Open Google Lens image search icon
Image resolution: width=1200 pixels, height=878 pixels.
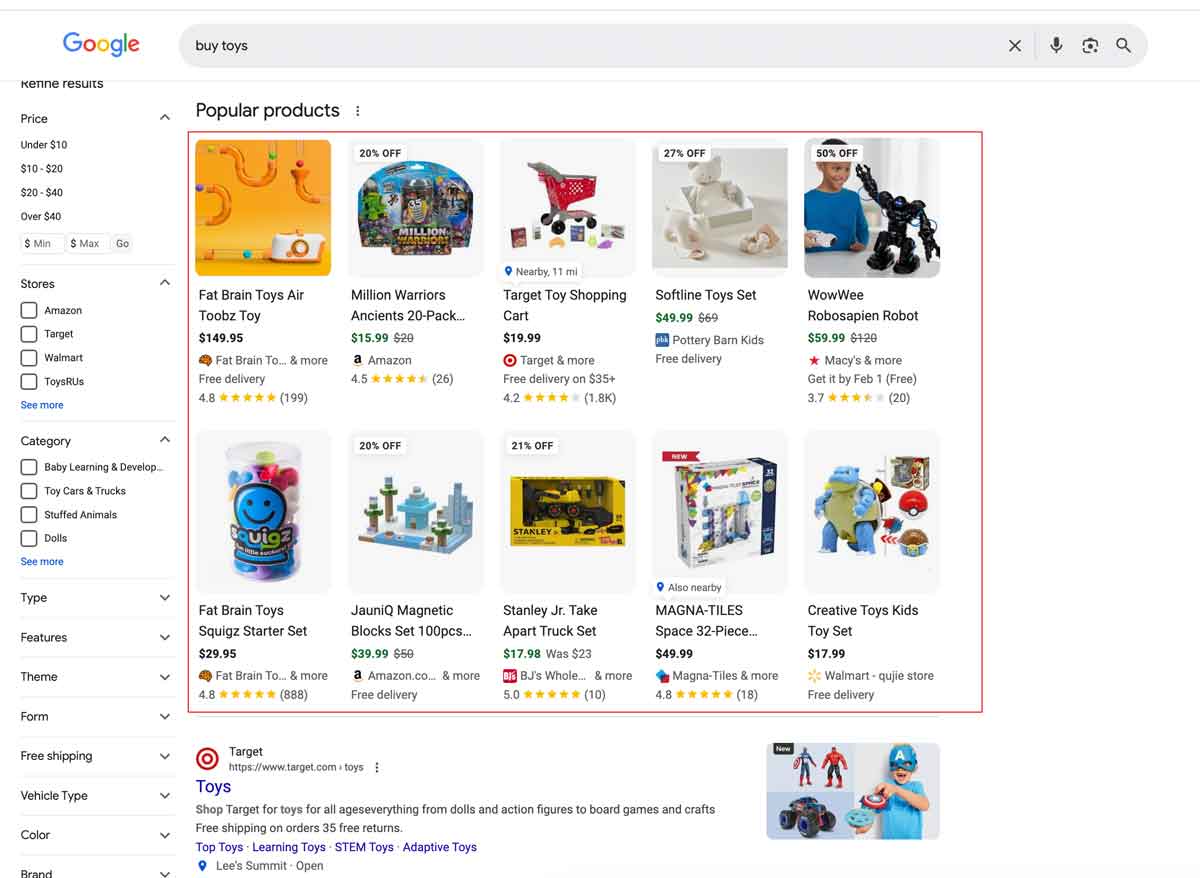point(1090,46)
